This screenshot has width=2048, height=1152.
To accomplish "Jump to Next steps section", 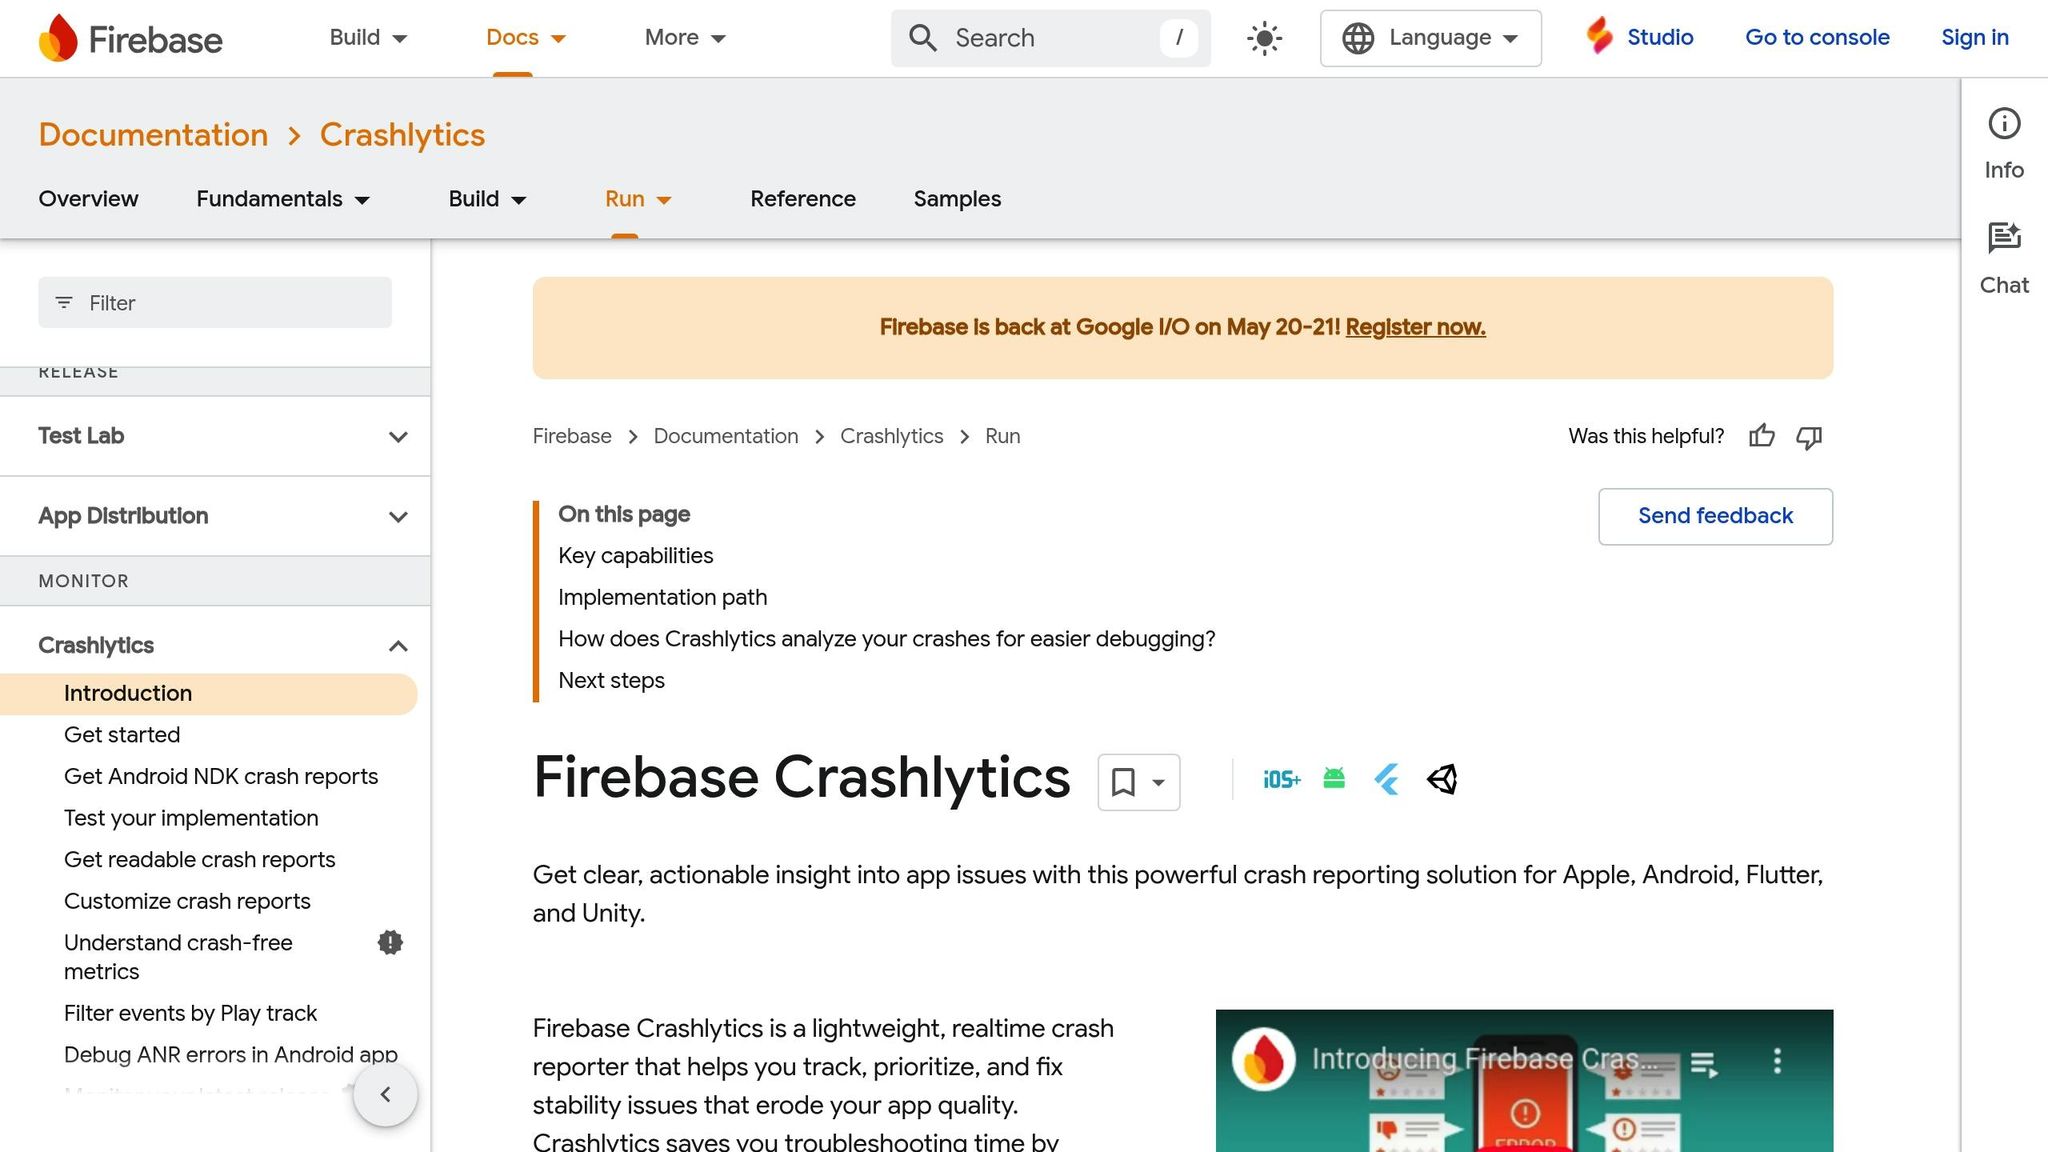I will tap(611, 681).
